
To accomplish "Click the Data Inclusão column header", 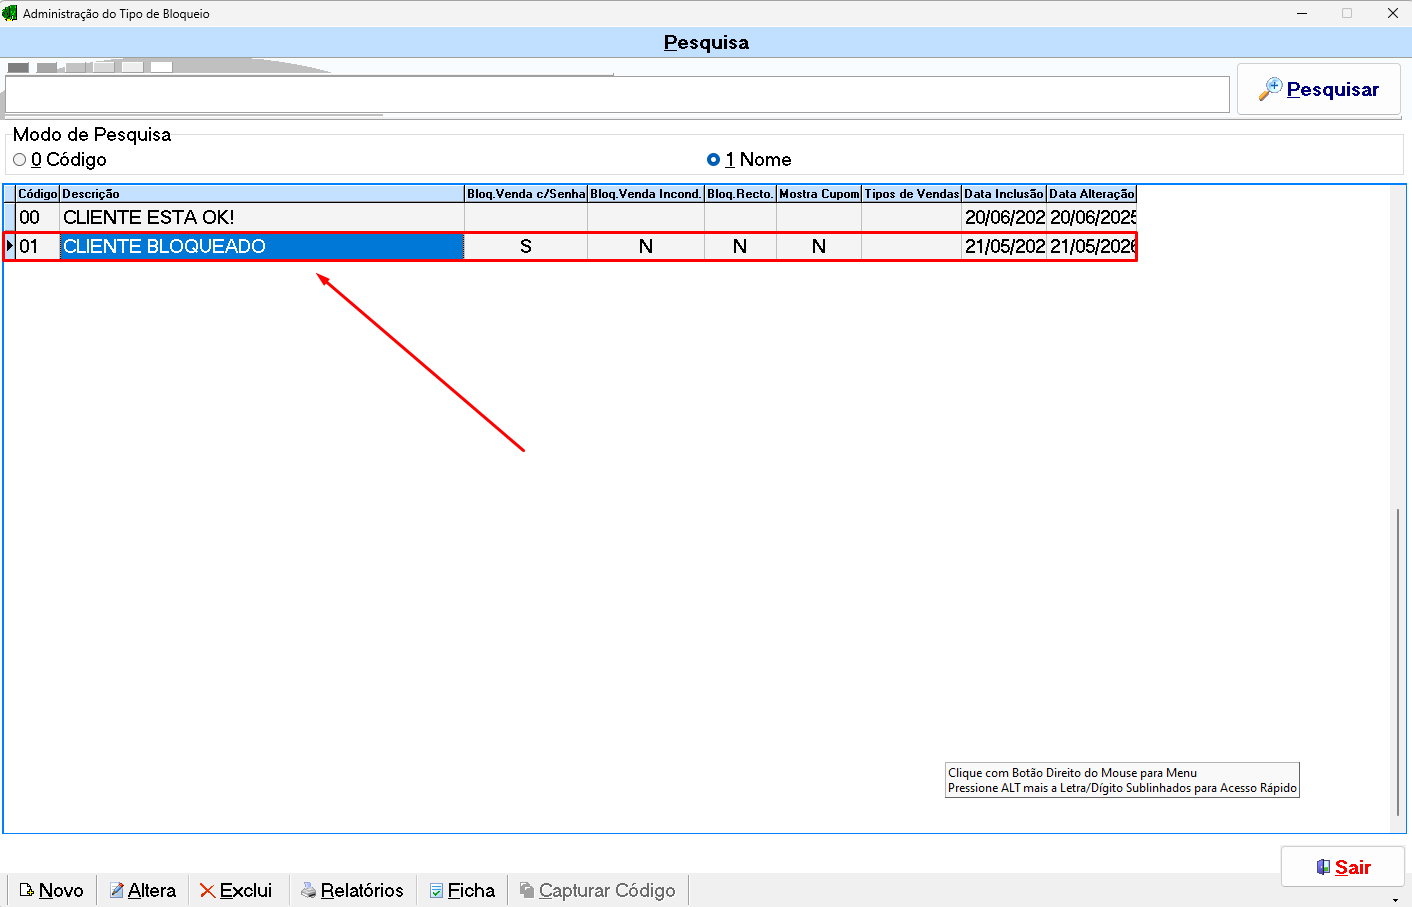I will (1004, 194).
